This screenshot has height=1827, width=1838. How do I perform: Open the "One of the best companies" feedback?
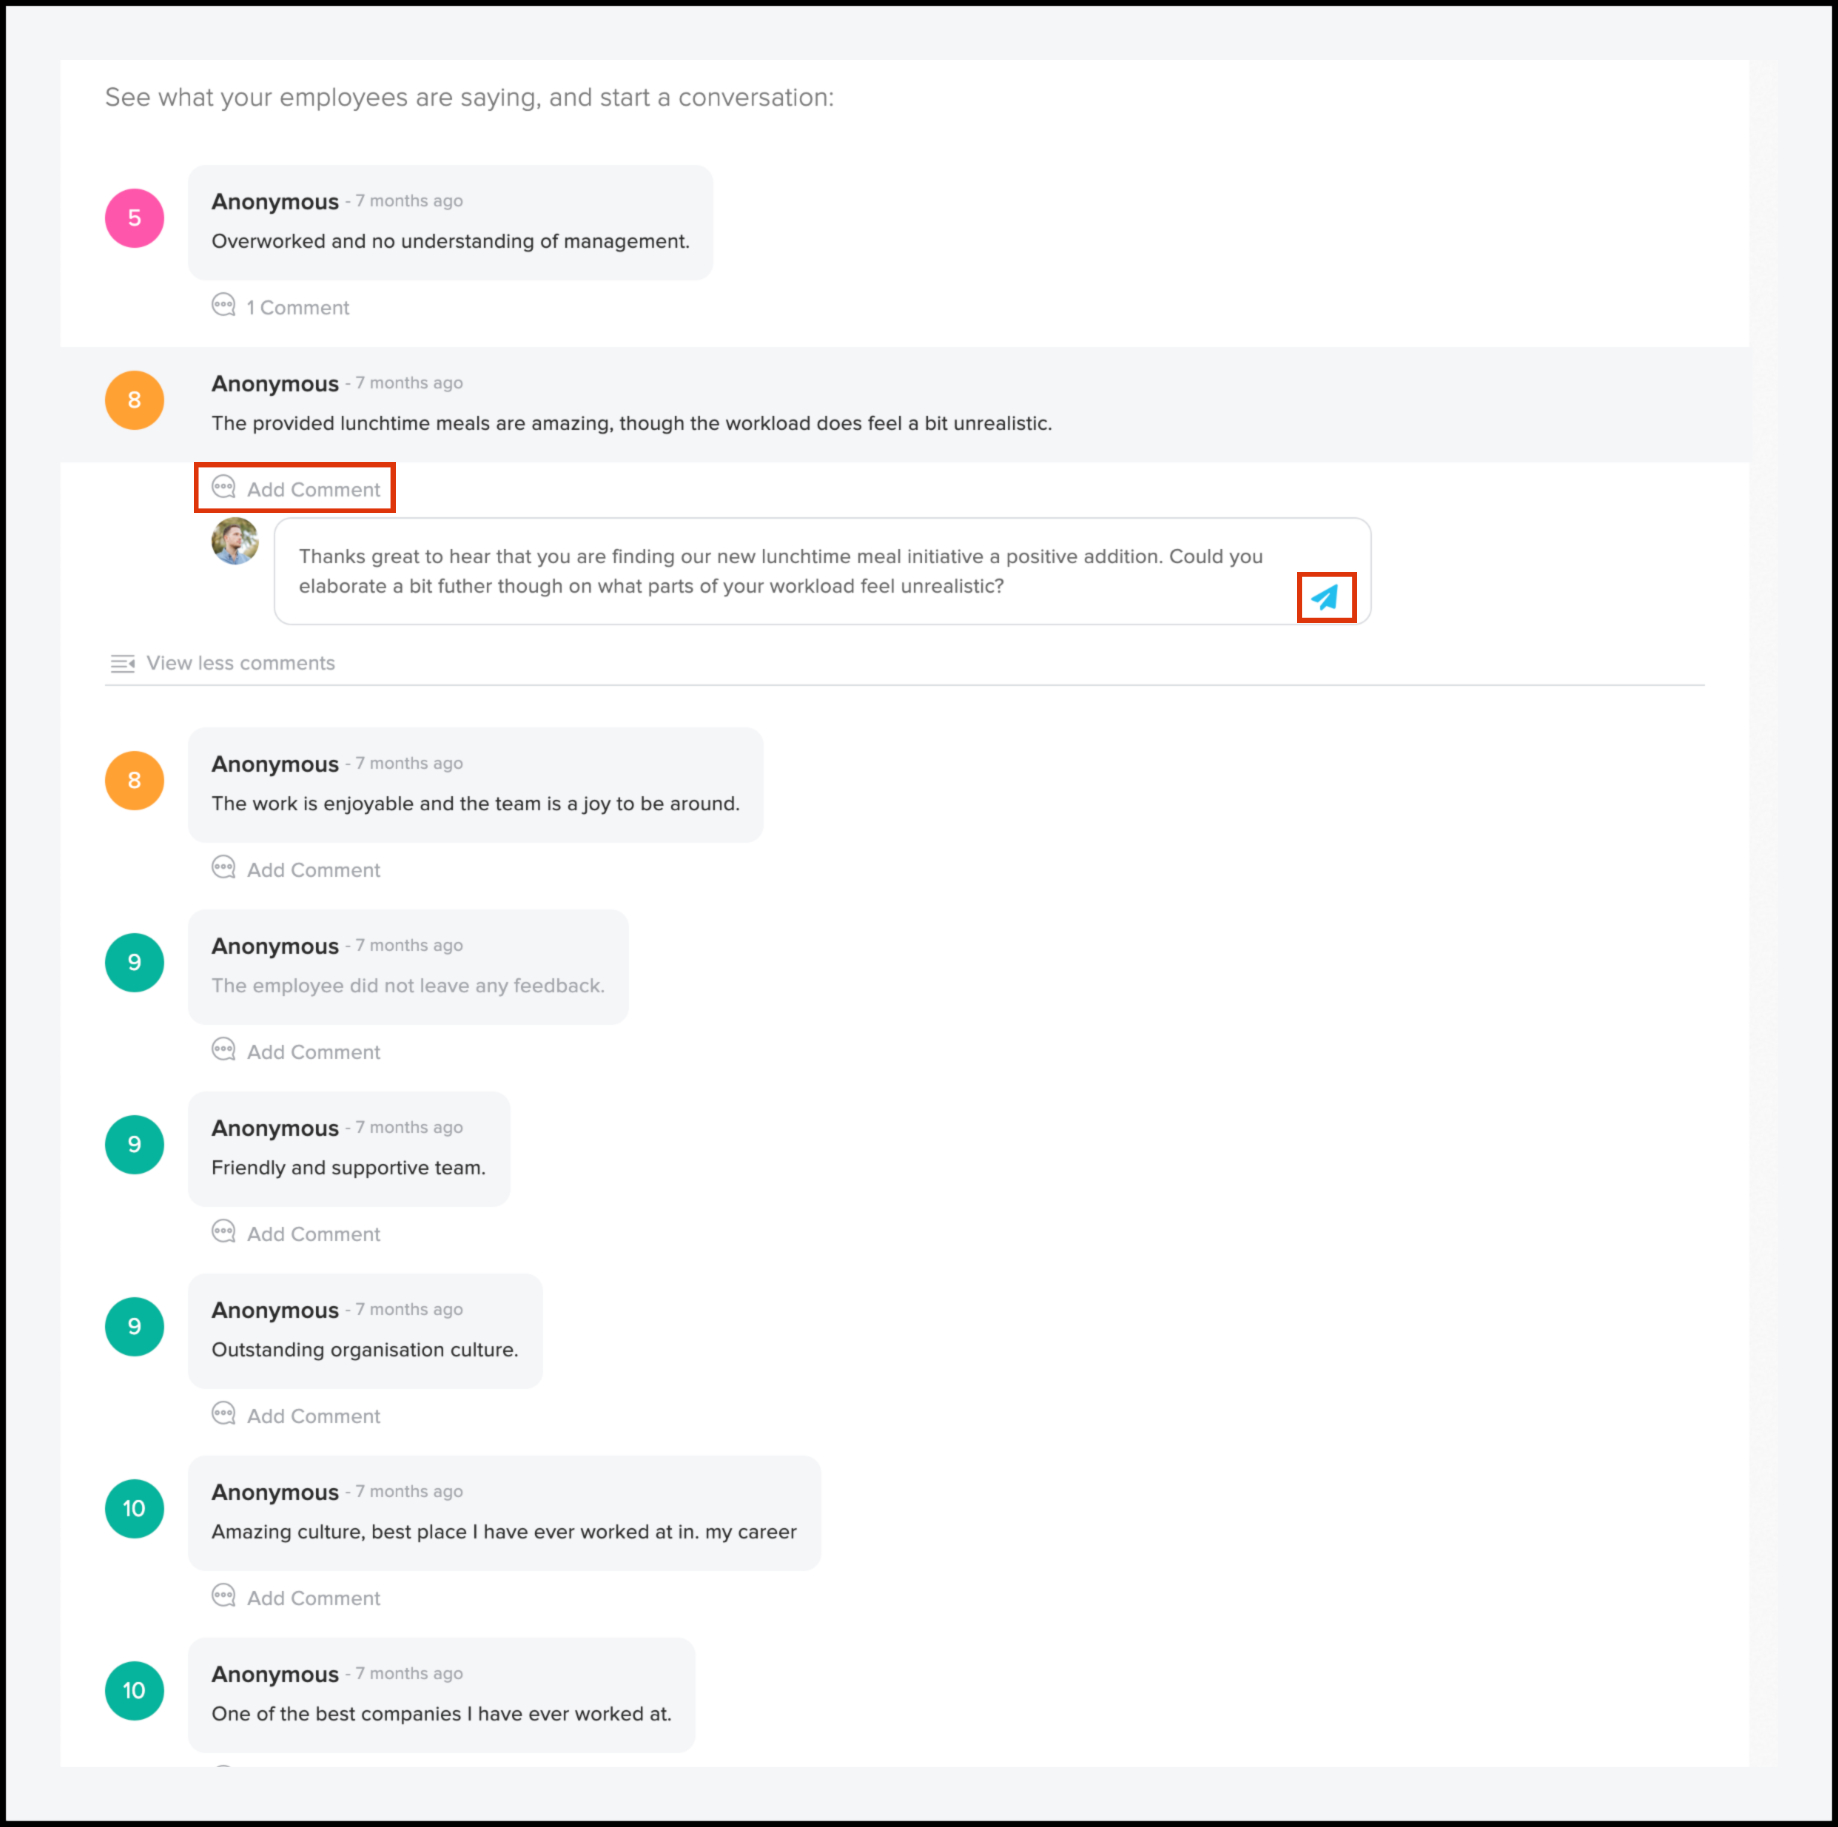point(441,1695)
